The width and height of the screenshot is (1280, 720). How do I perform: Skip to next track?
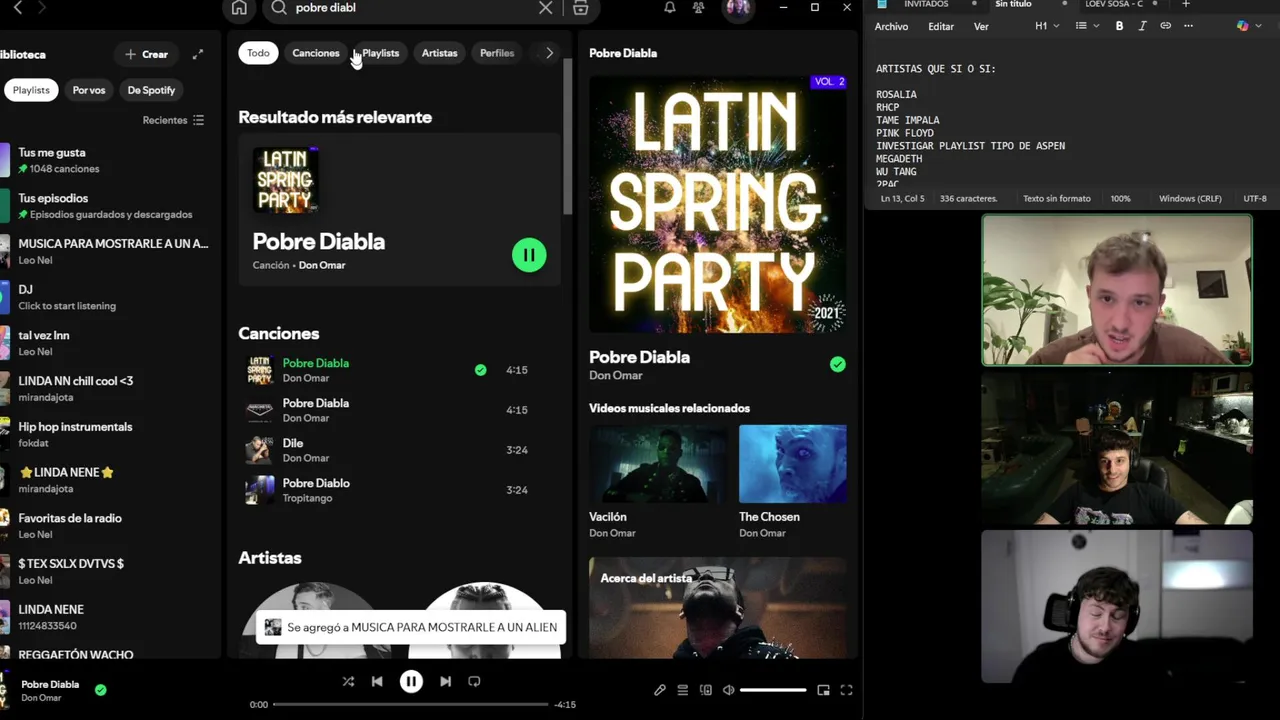tap(445, 681)
